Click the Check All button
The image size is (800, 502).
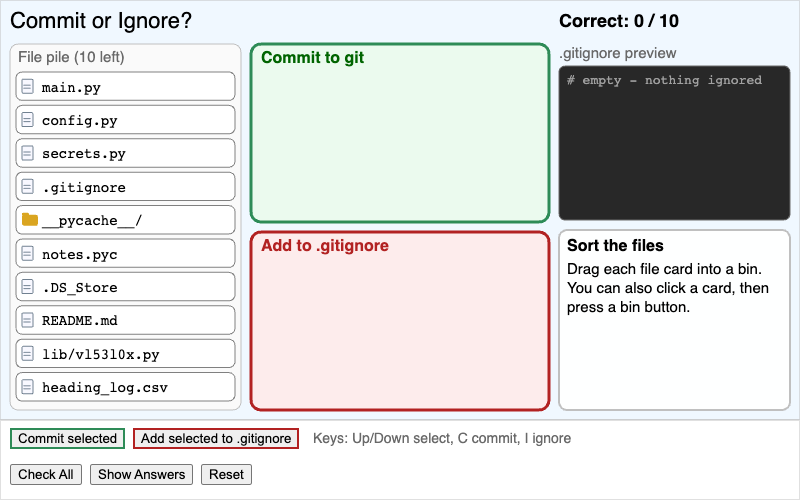tap(46, 474)
